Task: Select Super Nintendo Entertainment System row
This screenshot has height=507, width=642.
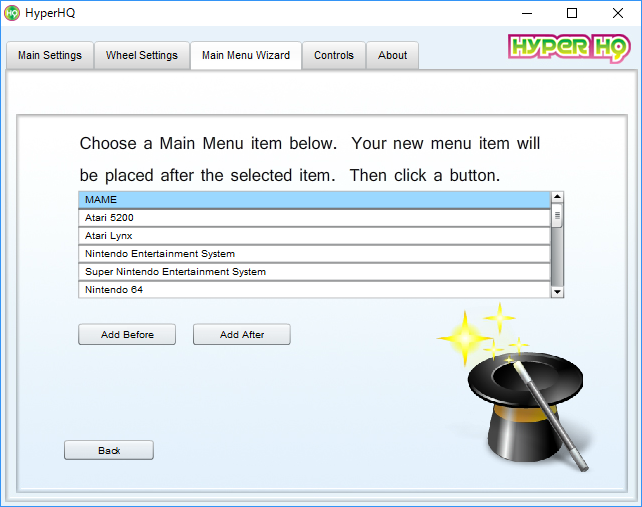Action: pyautogui.click(x=314, y=272)
